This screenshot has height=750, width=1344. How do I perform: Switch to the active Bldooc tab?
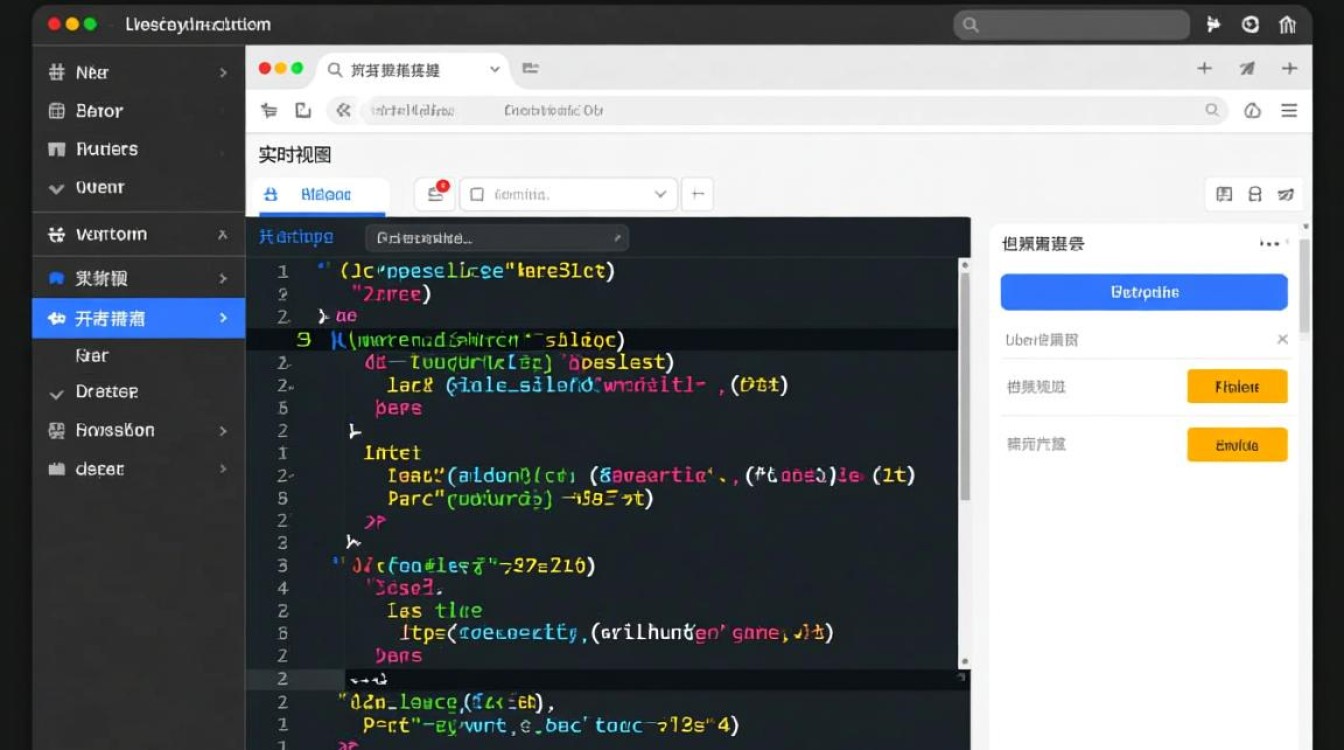click(320, 194)
